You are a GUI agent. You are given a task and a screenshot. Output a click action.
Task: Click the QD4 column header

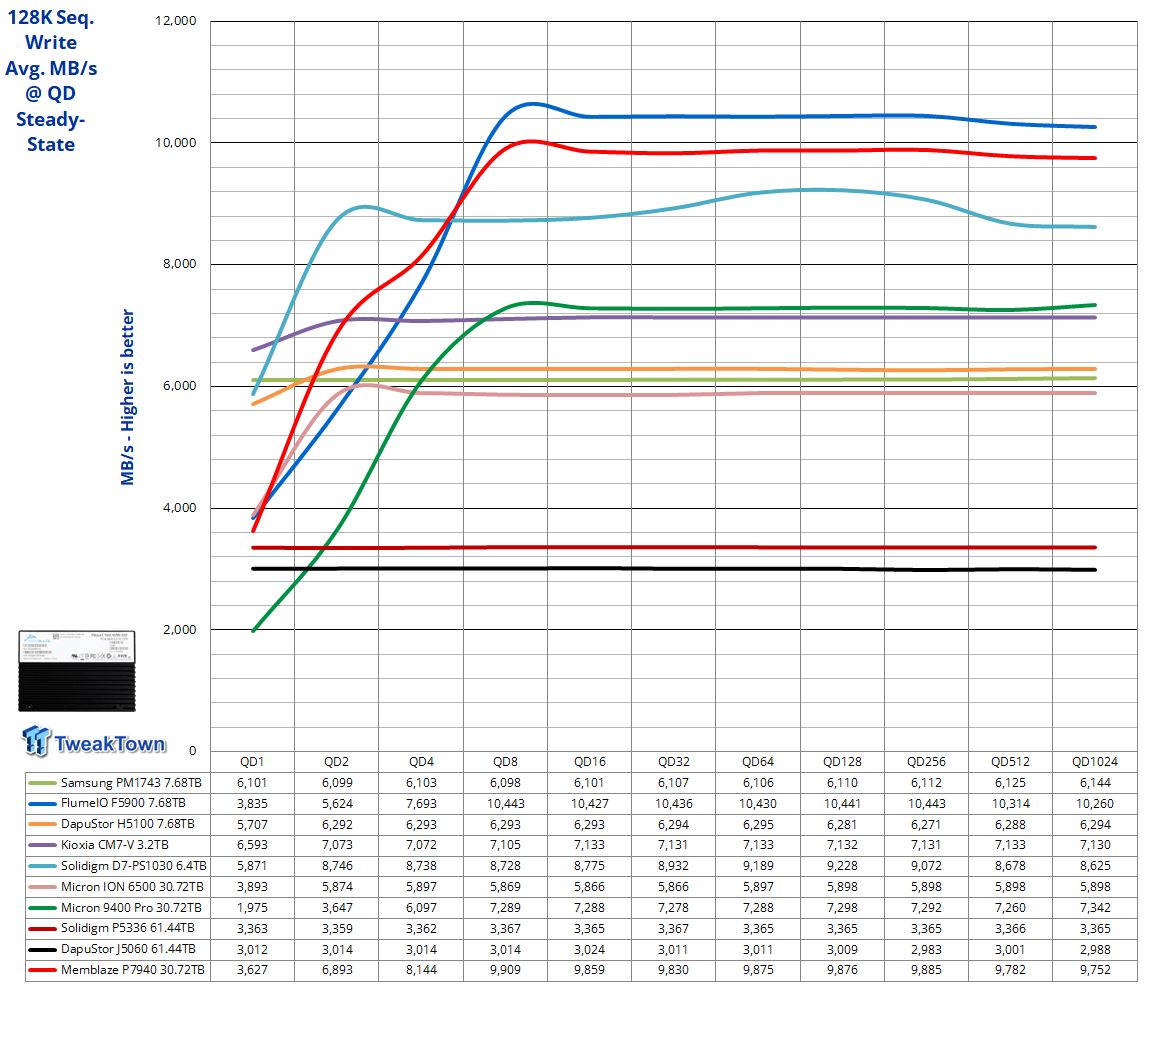tap(421, 762)
